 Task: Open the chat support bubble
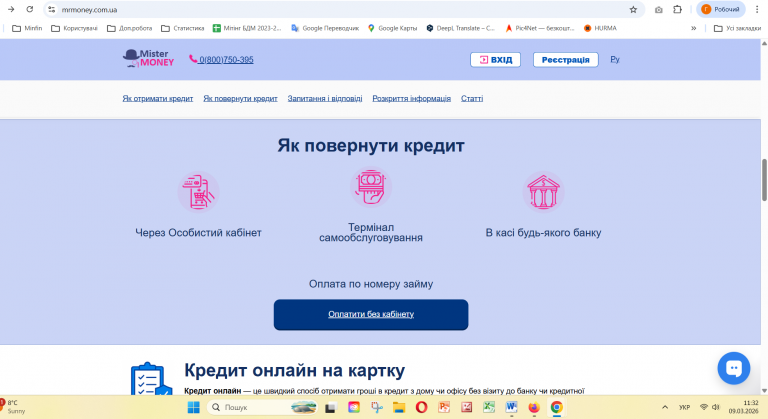click(734, 368)
